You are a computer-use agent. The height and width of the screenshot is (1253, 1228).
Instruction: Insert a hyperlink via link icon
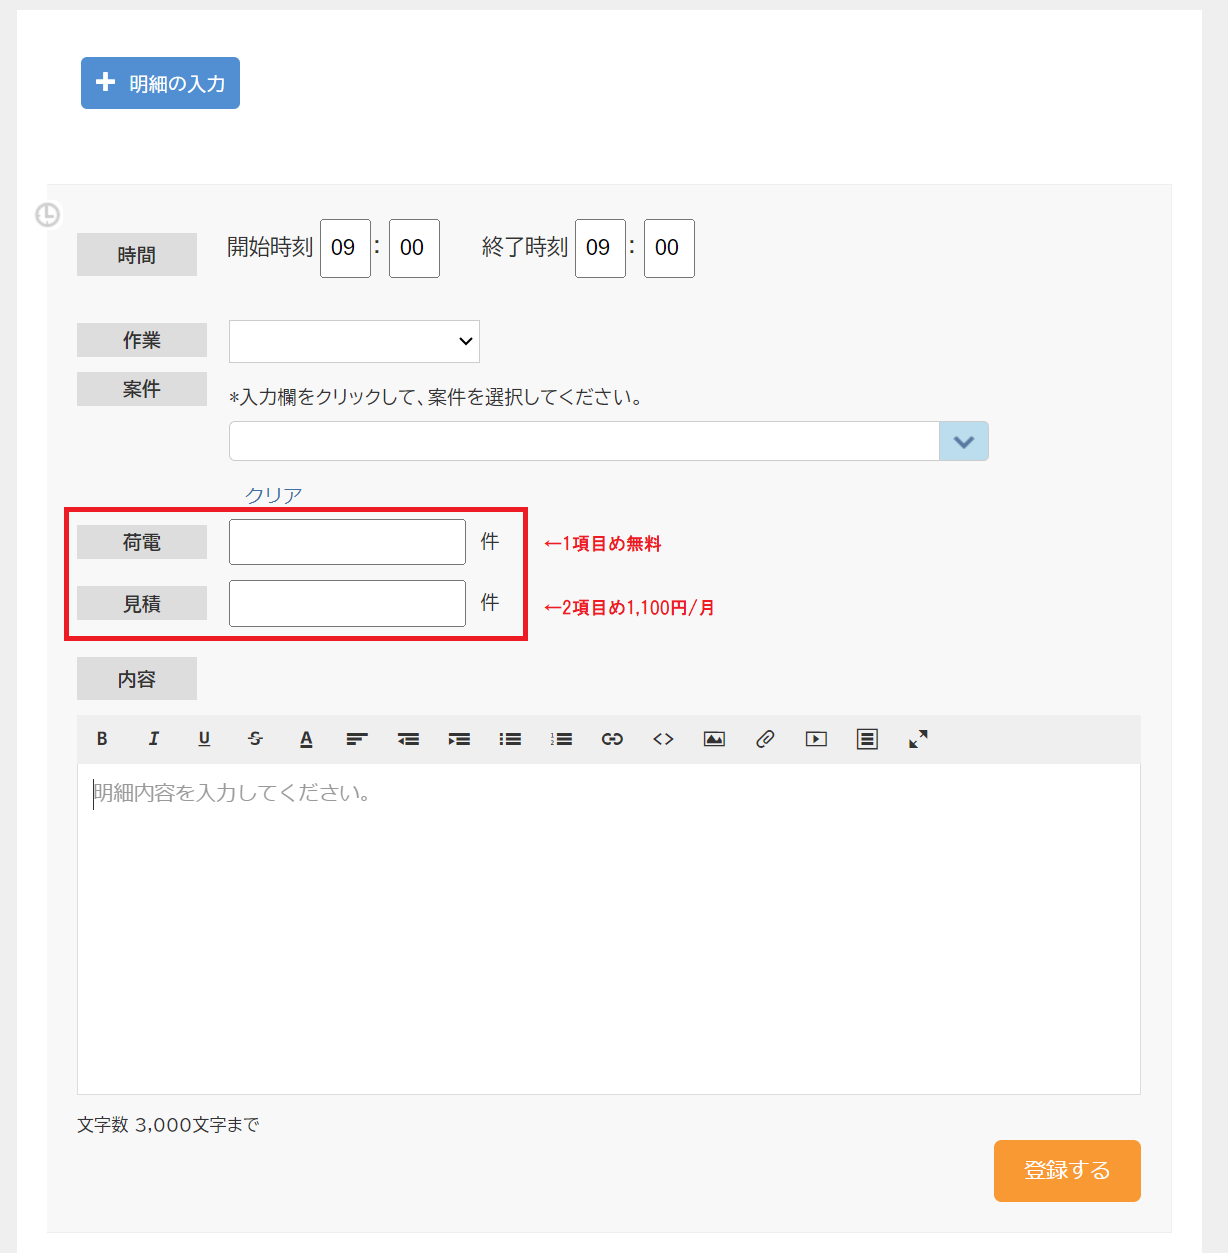[x=612, y=739]
